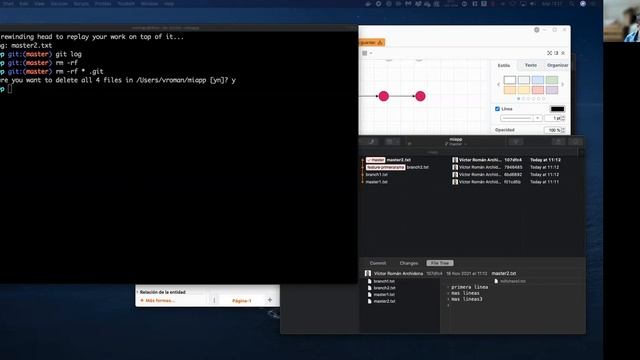Click the master branch label in commit list

(x=376, y=160)
